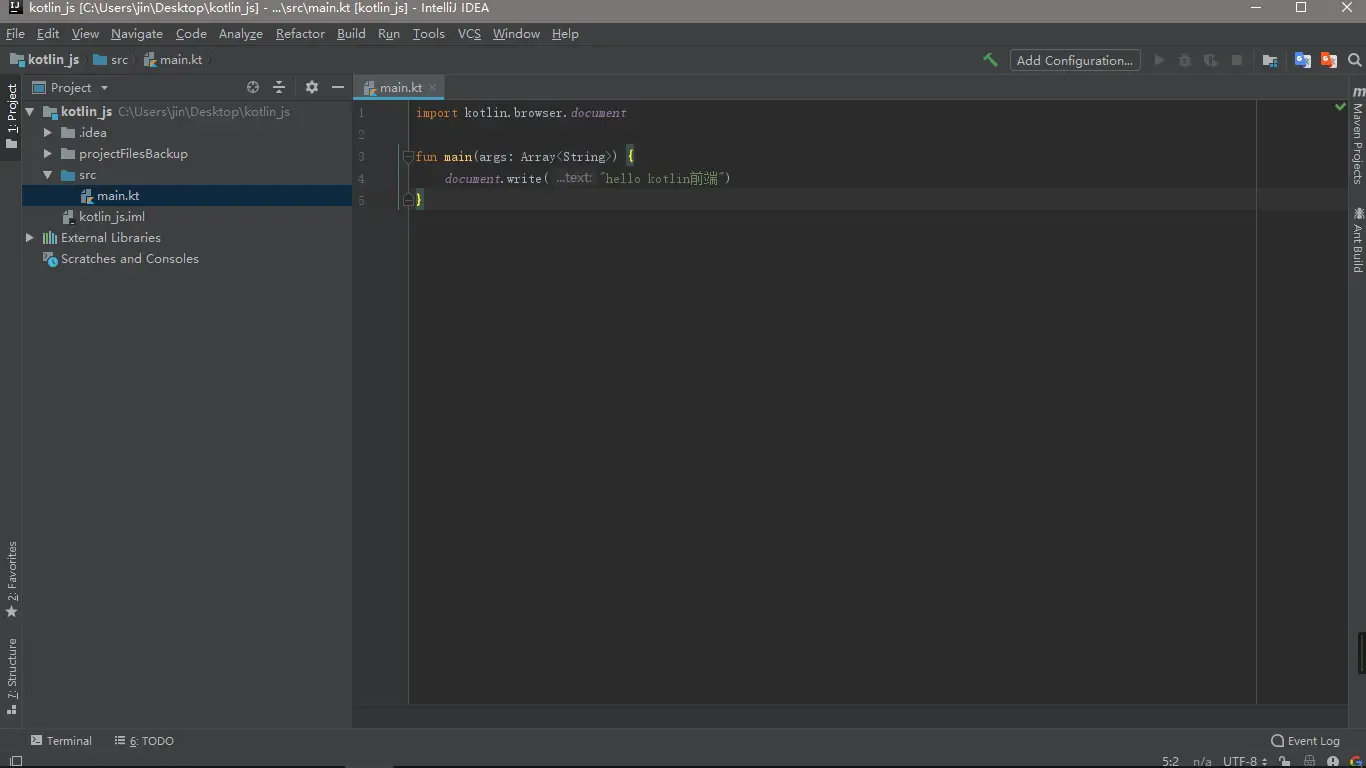The width and height of the screenshot is (1366, 768).
Task: Click the document.write code line in editor
Action: [x=588, y=179]
